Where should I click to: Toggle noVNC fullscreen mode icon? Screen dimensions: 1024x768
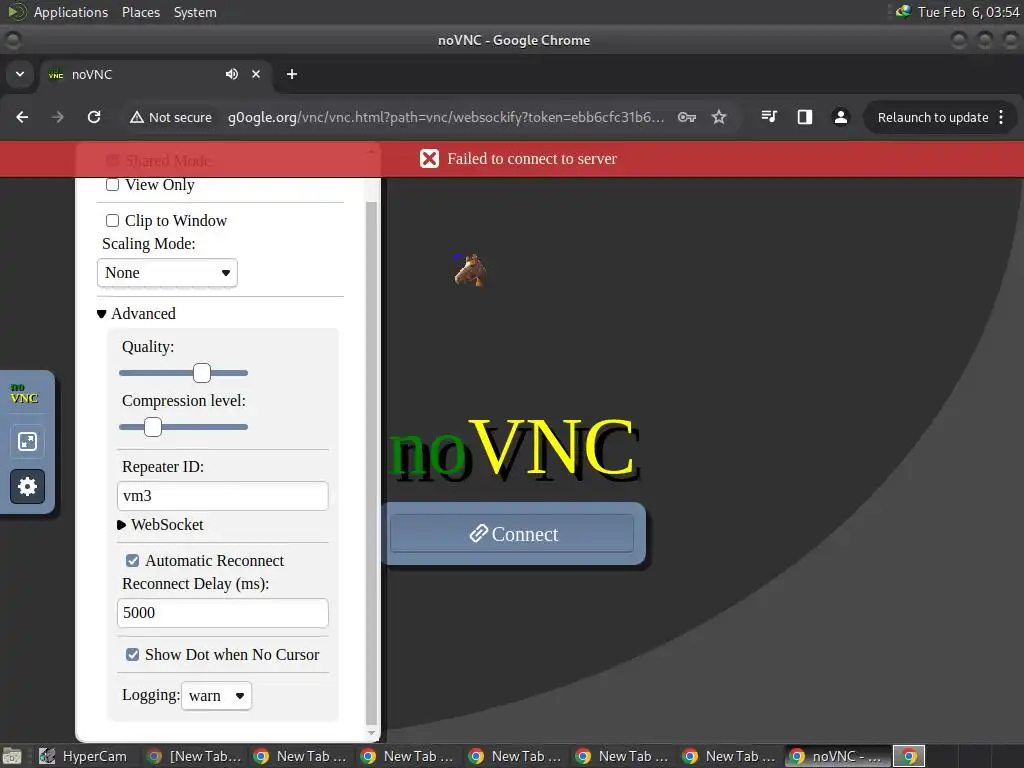coord(27,442)
